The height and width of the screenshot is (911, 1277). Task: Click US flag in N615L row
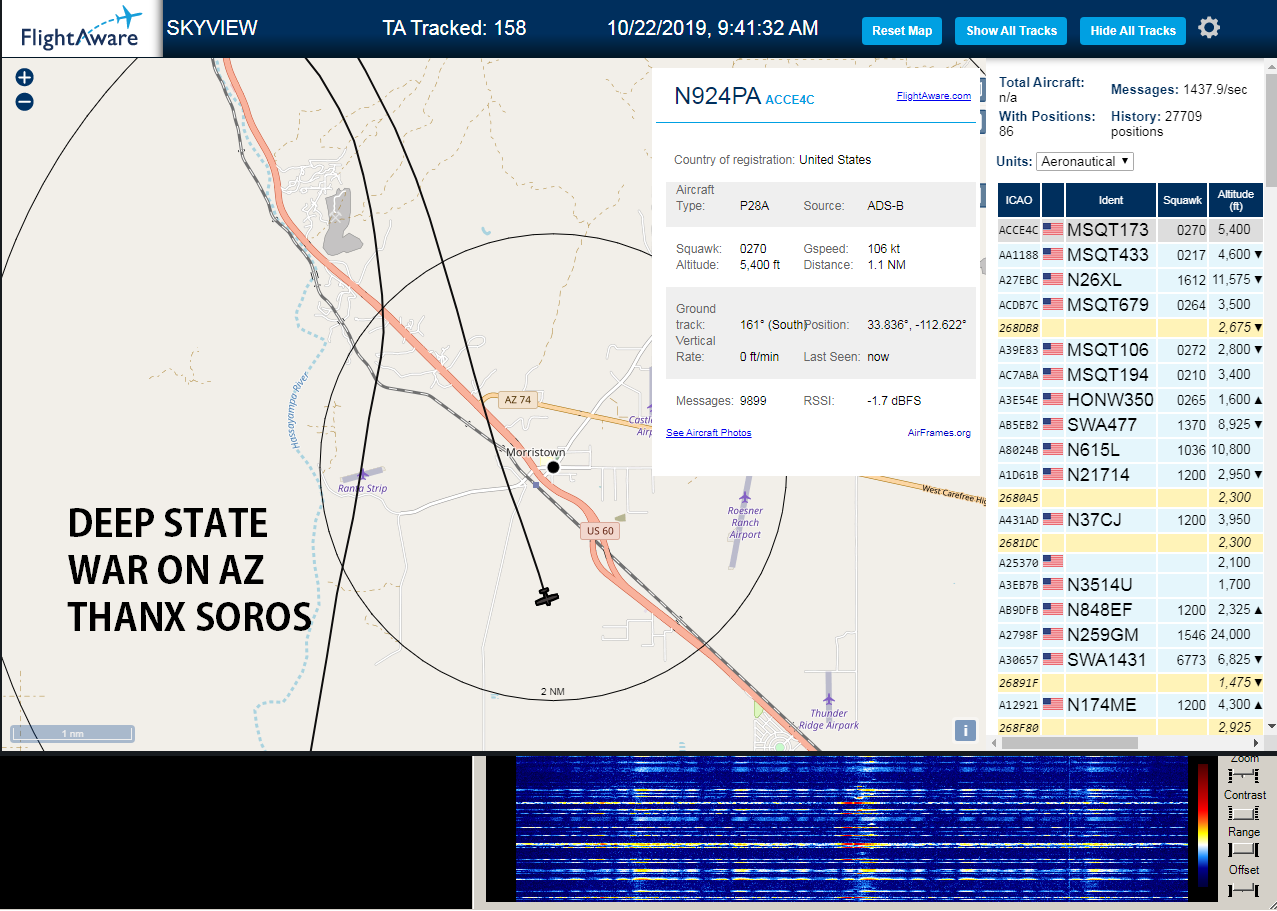(x=1053, y=450)
